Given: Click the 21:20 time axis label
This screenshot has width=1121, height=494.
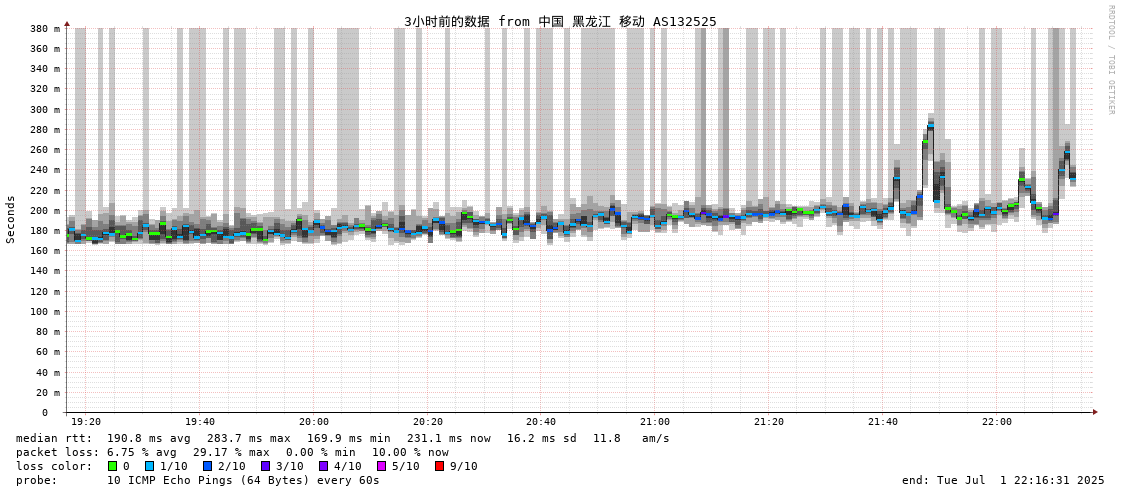Looking at the screenshot, I should pyautogui.click(x=769, y=423).
